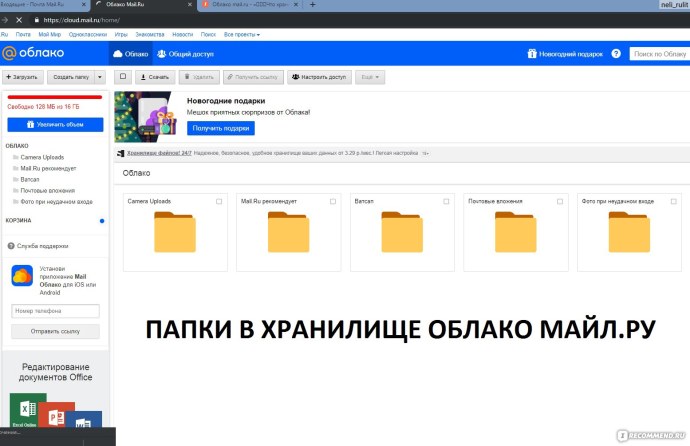Open Фото при неудачном входе folder icon
Image resolution: width=690 pixels, height=446 pixels.
629,232
